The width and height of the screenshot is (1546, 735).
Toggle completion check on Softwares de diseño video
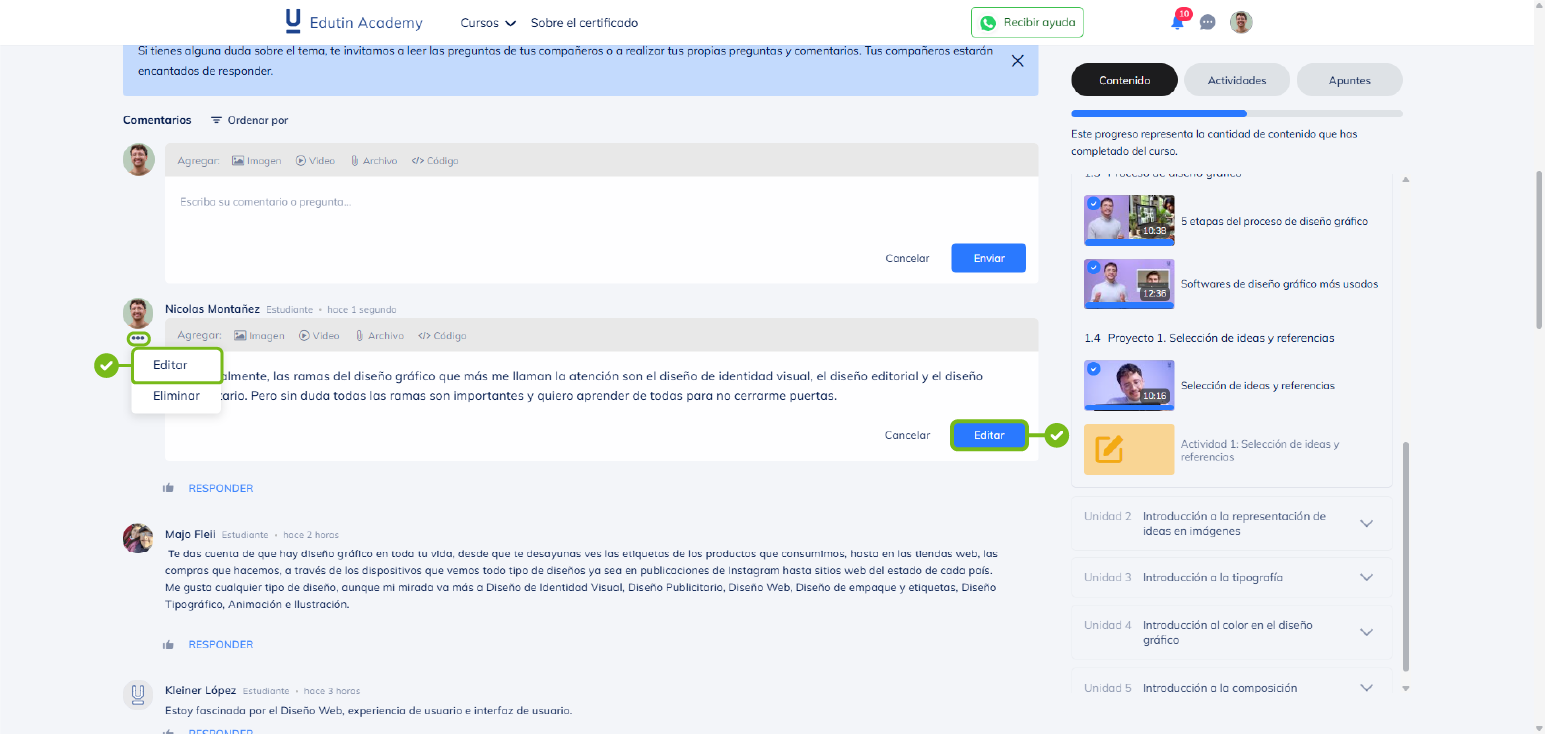click(x=1093, y=268)
